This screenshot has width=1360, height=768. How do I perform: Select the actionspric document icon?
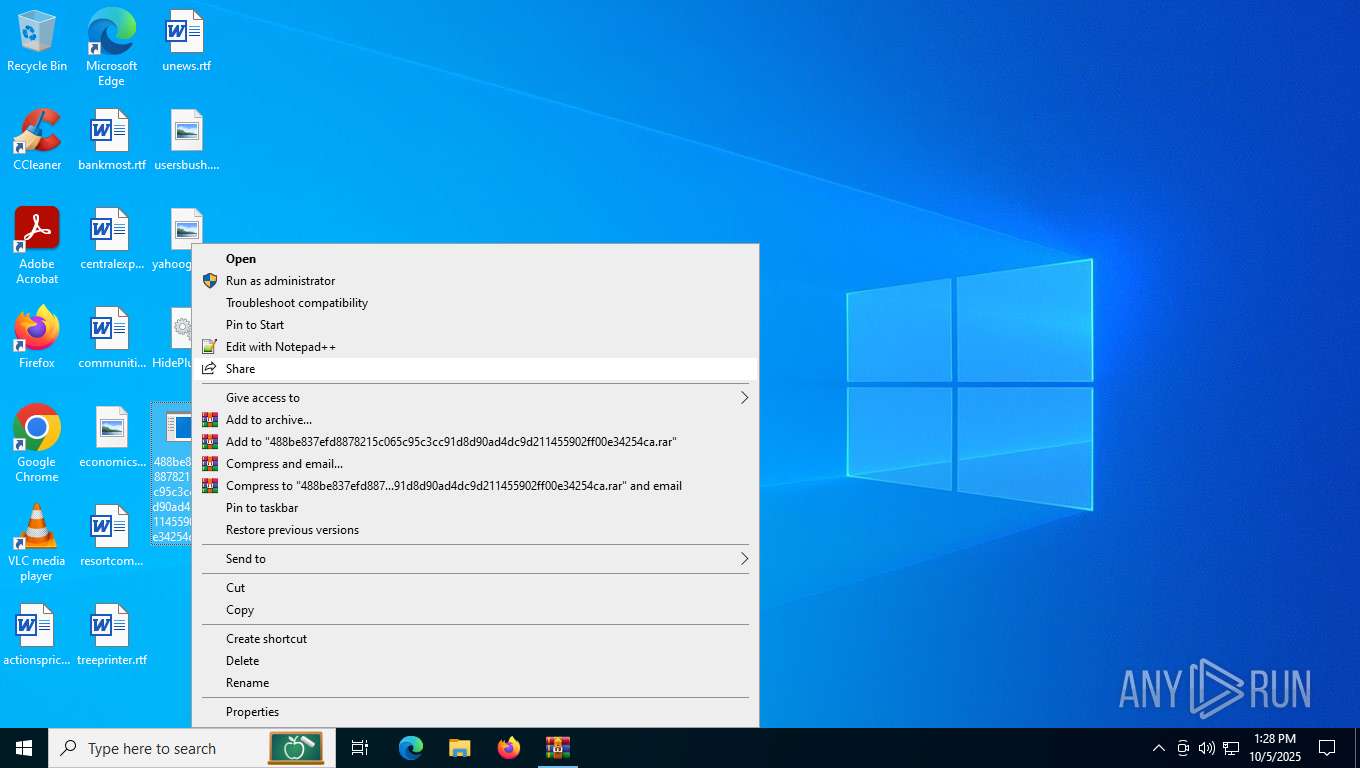(x=37, y=635)
